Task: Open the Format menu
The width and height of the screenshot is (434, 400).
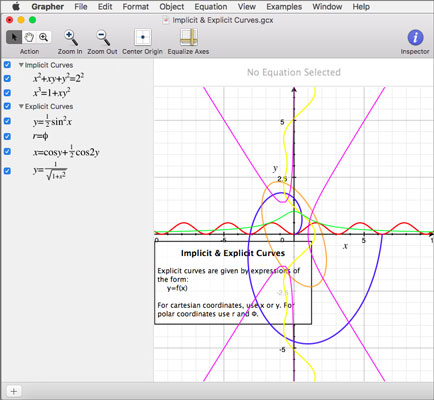Action: click(x=136, y=7)
